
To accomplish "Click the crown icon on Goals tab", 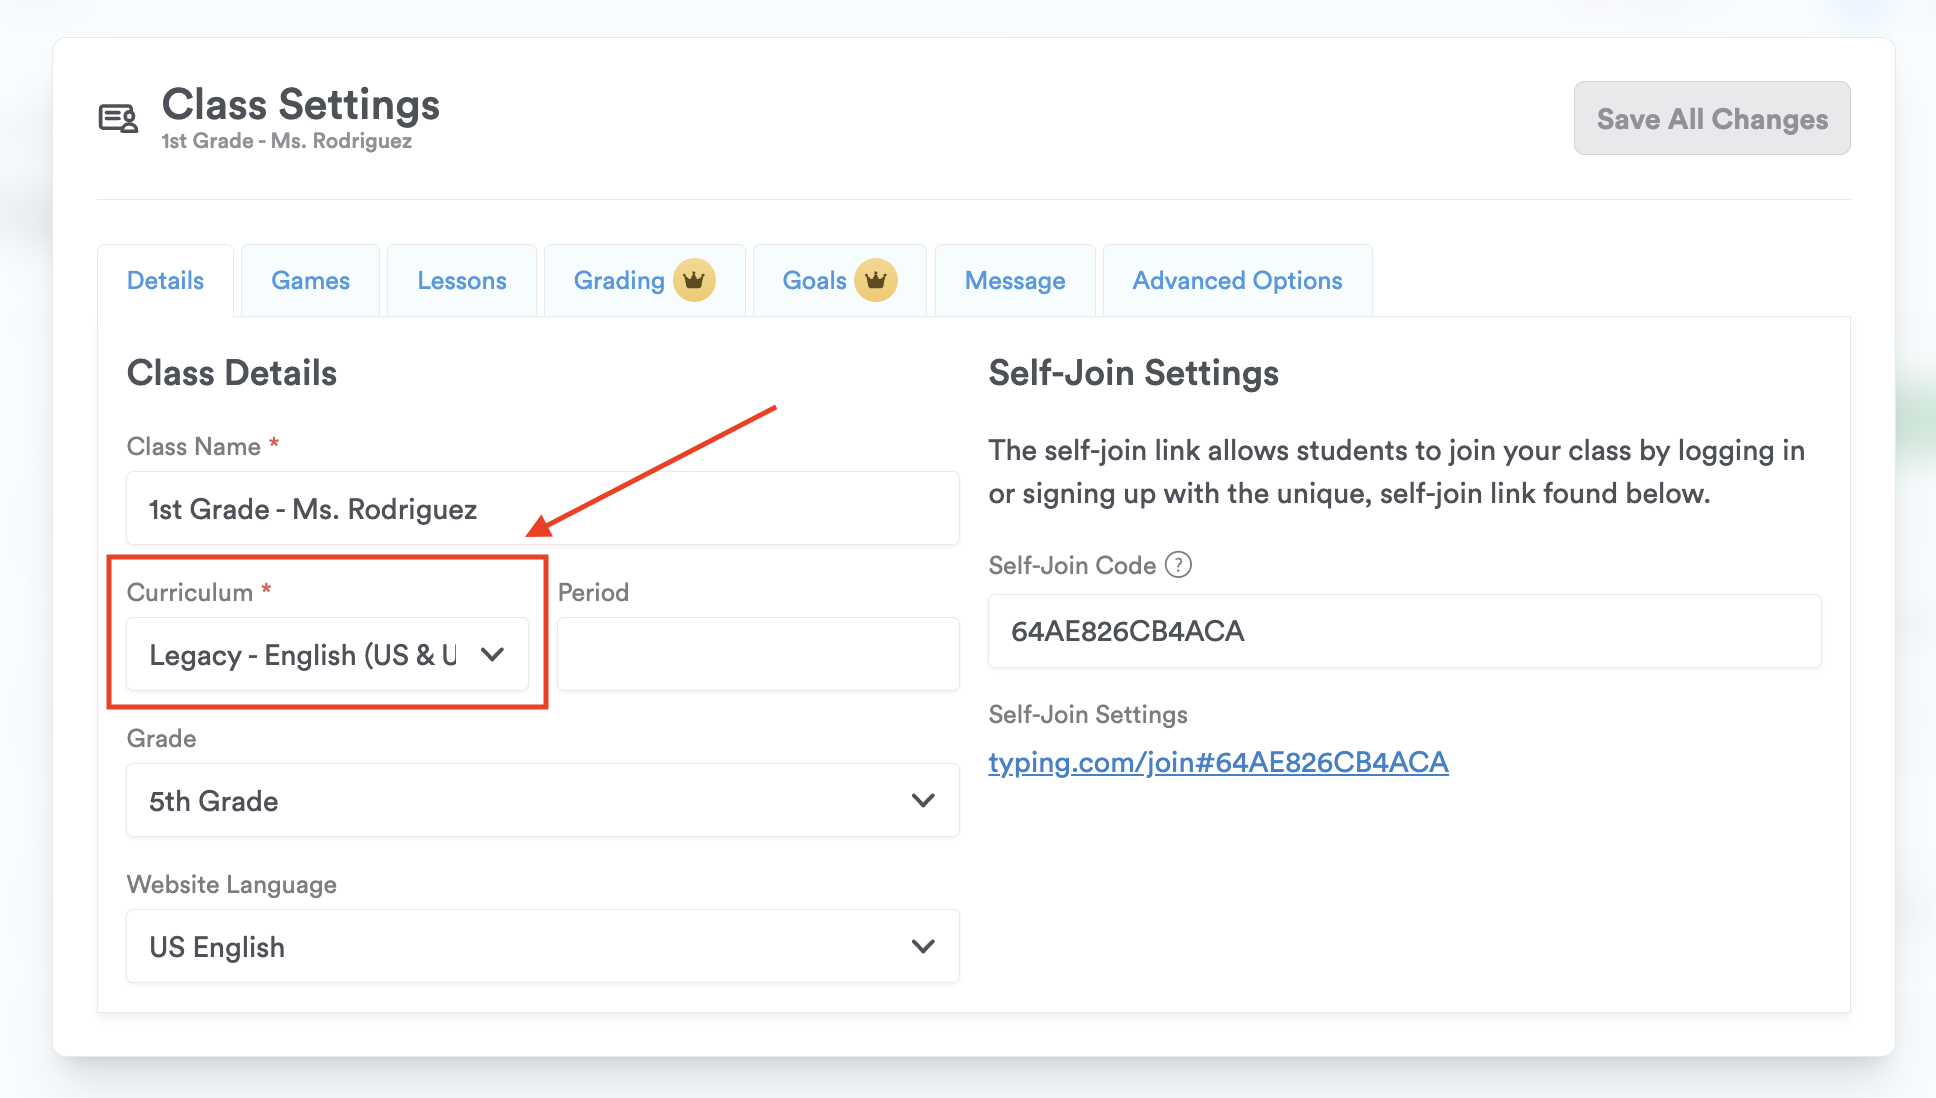I will coord(875,280).
